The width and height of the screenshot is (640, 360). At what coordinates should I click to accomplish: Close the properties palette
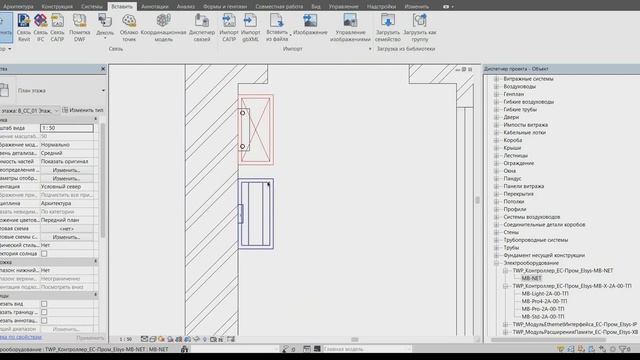(x=103, y=69)
